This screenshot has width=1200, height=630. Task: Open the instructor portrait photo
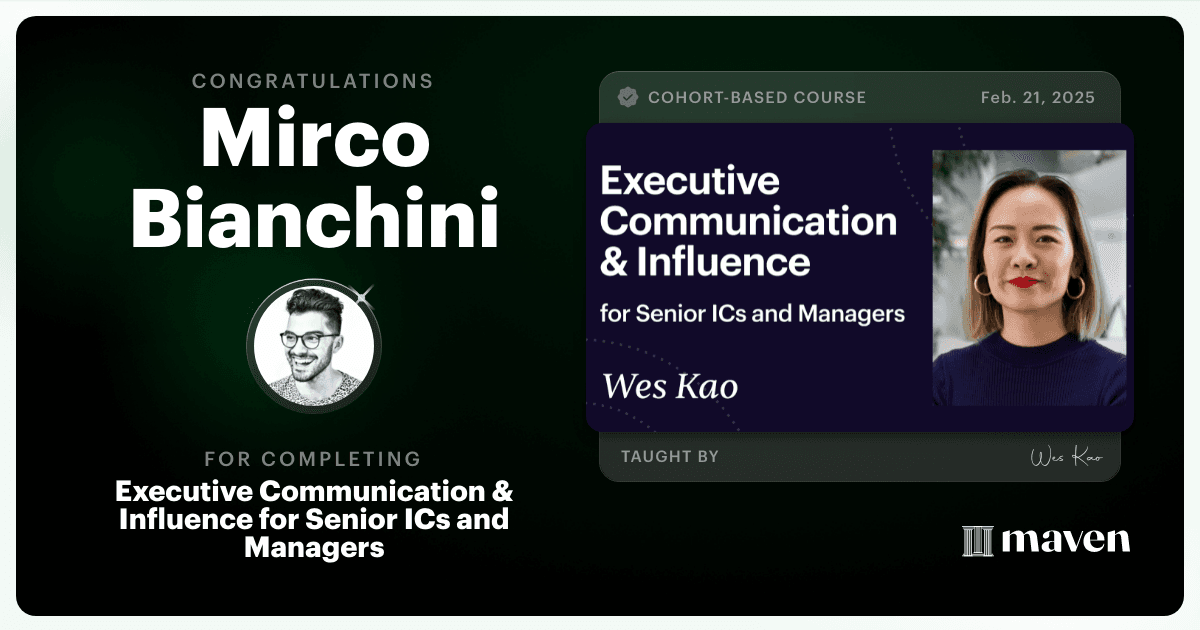point(1029,278)
